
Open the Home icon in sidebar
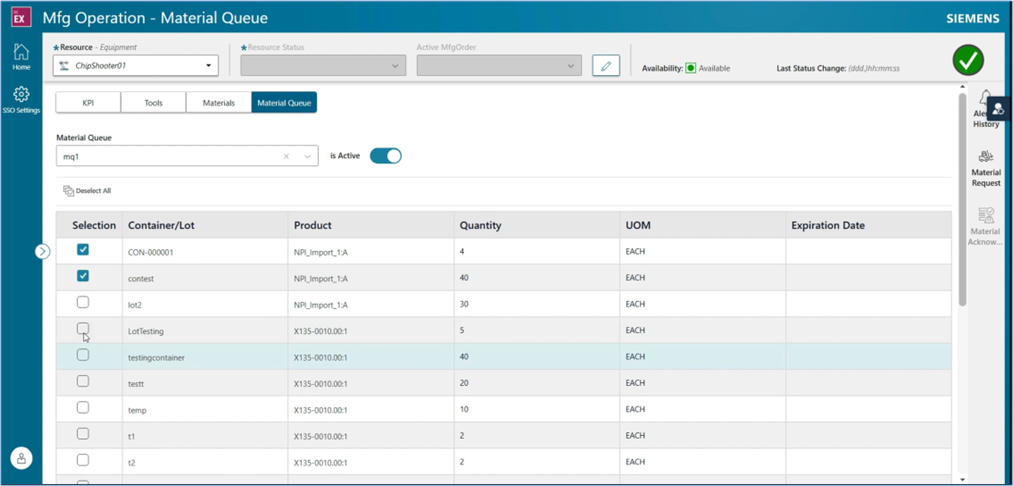coord(21,55)
